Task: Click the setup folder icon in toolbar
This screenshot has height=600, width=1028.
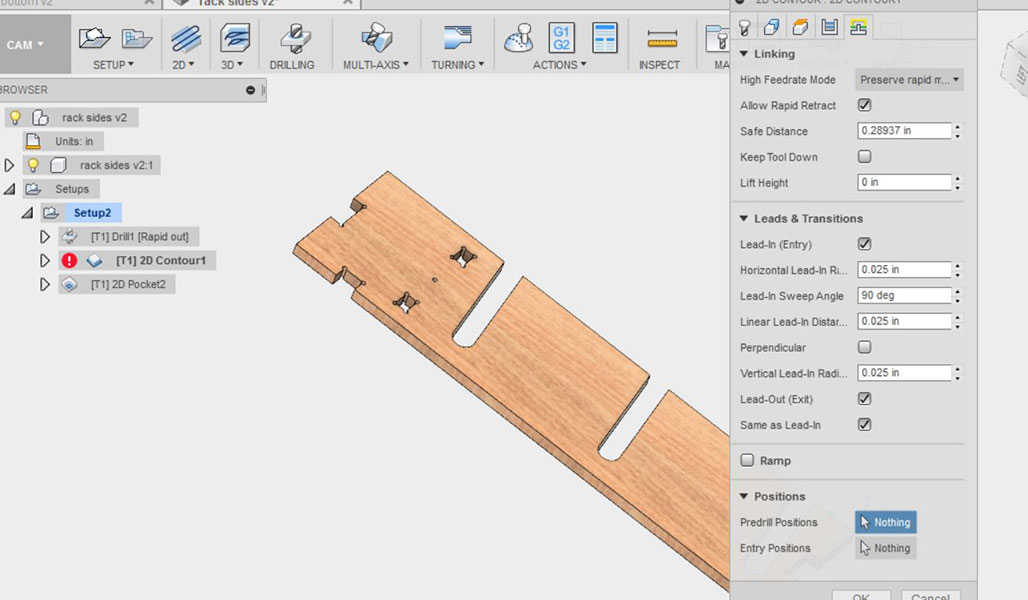Action: point(136,39)
